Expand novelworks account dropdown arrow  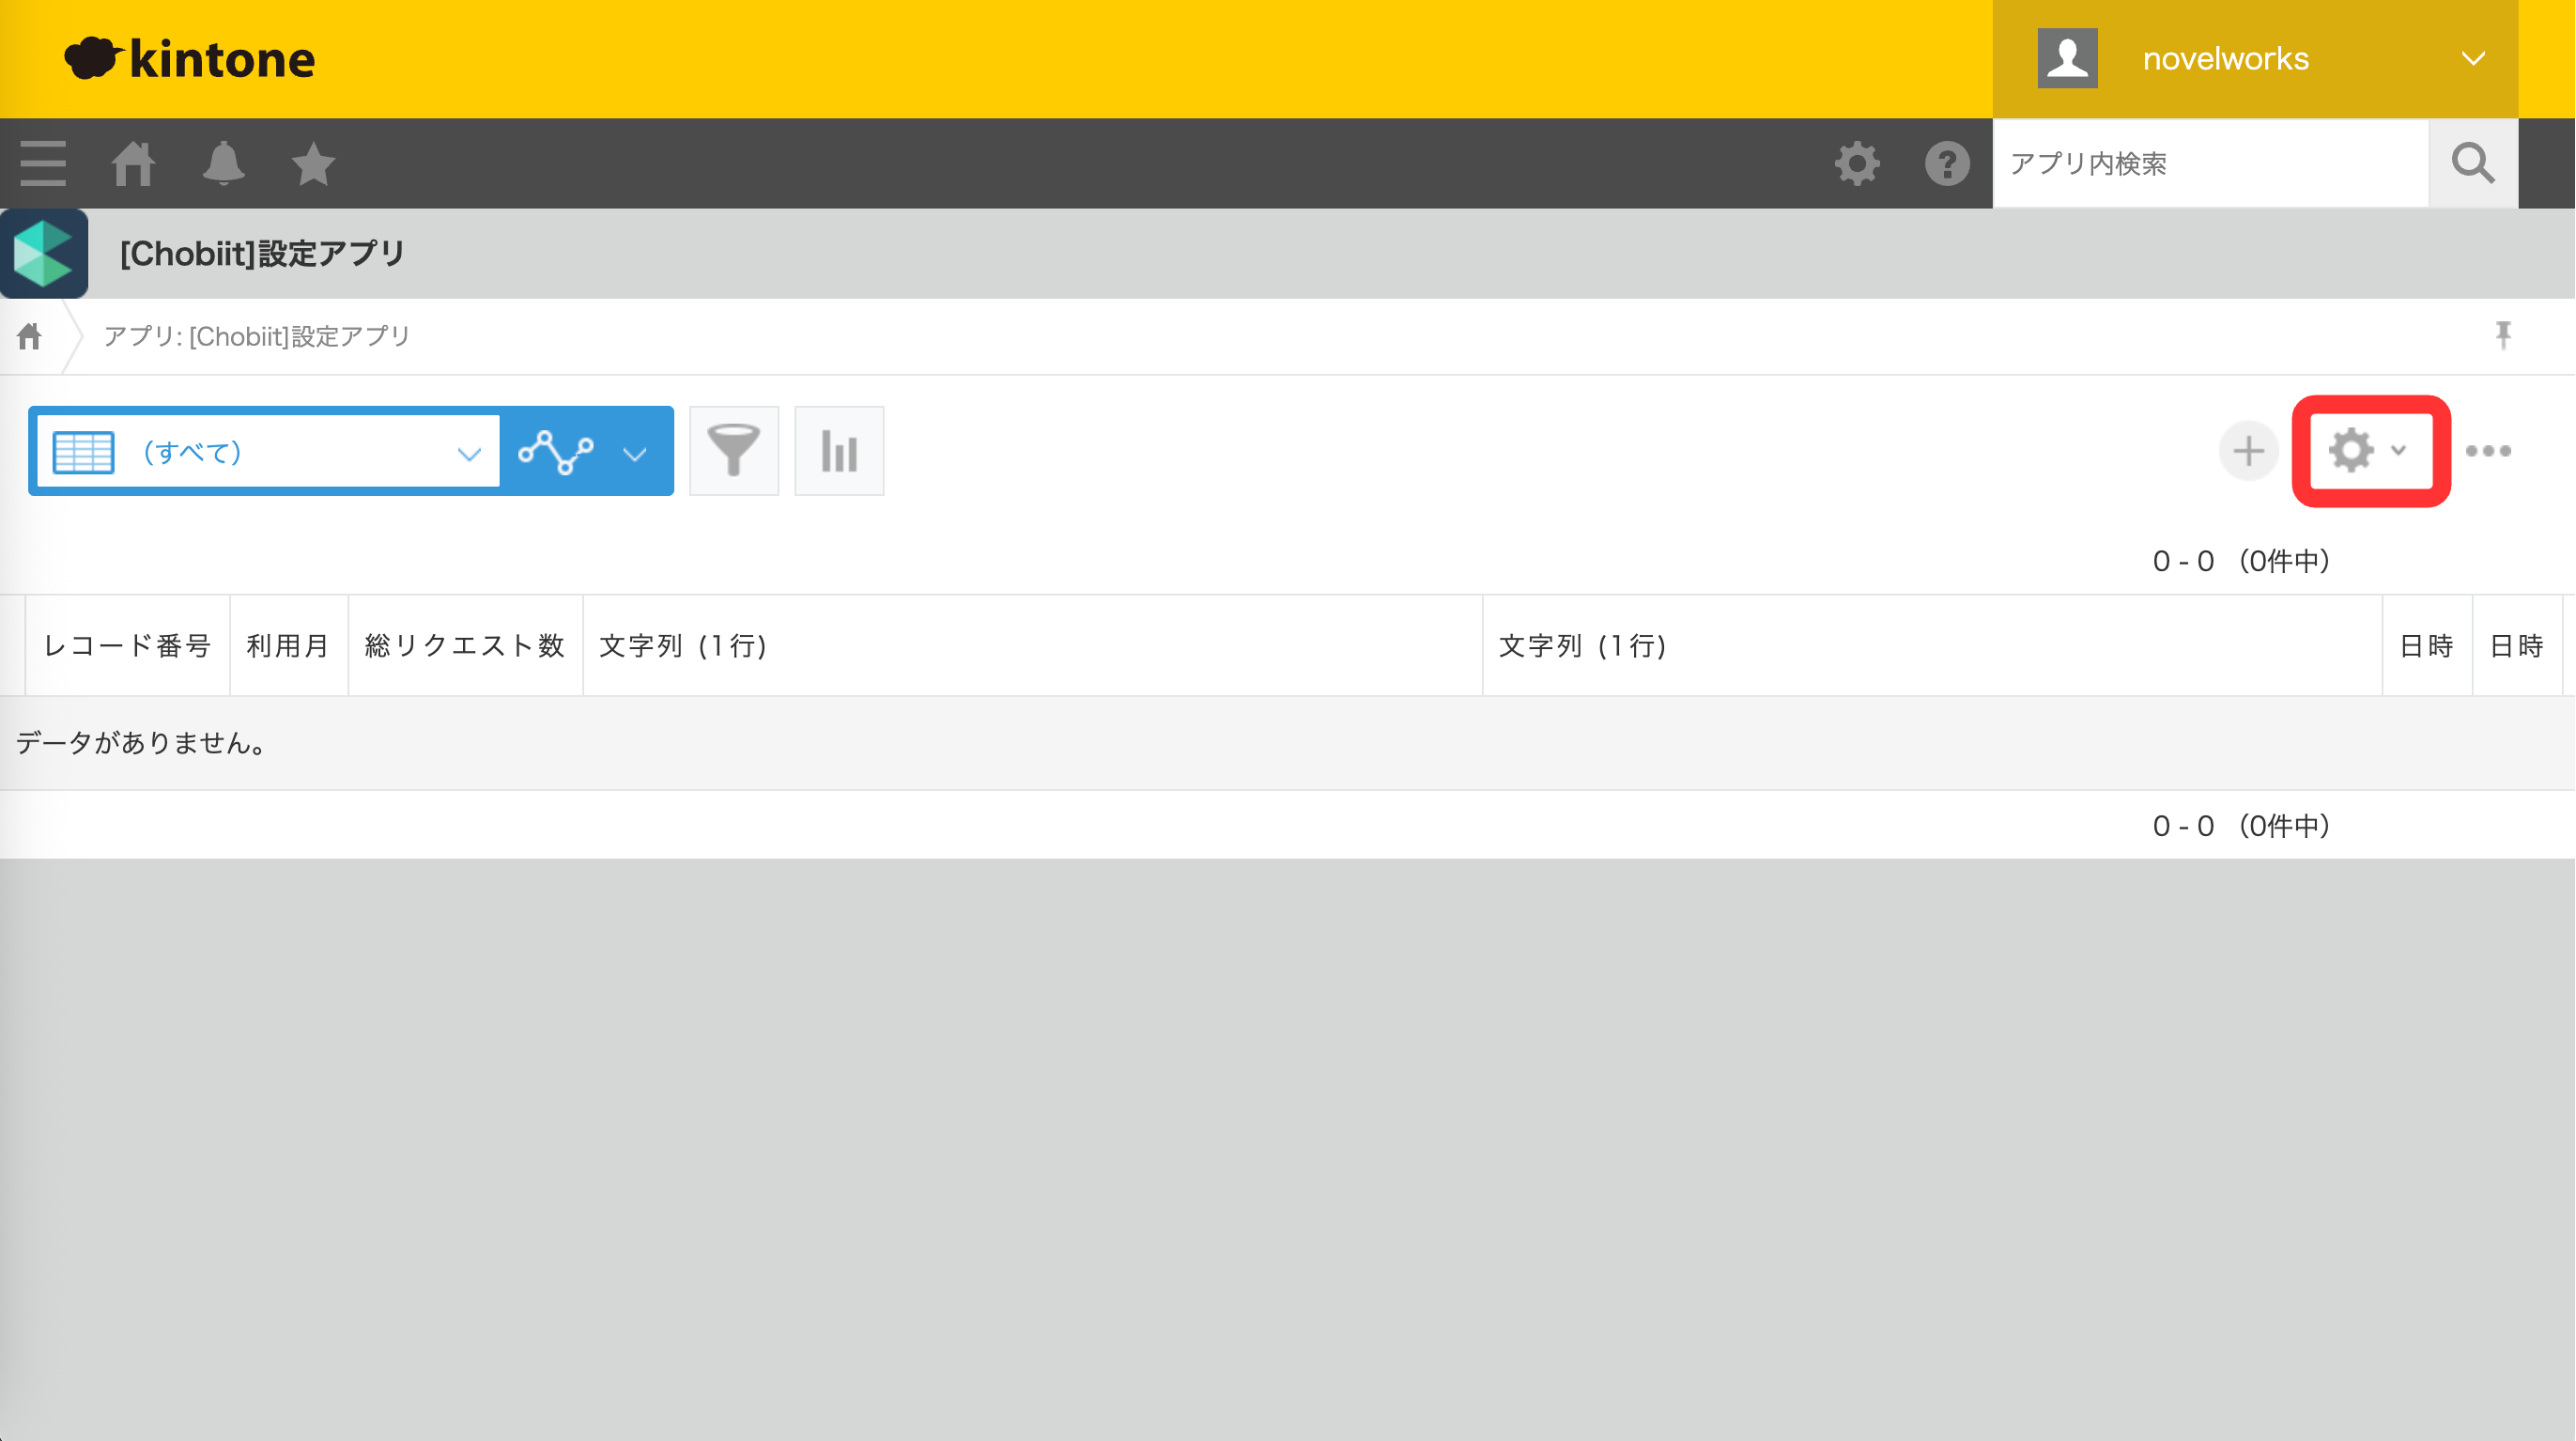pyautogui.click(x=2474, y=59)
